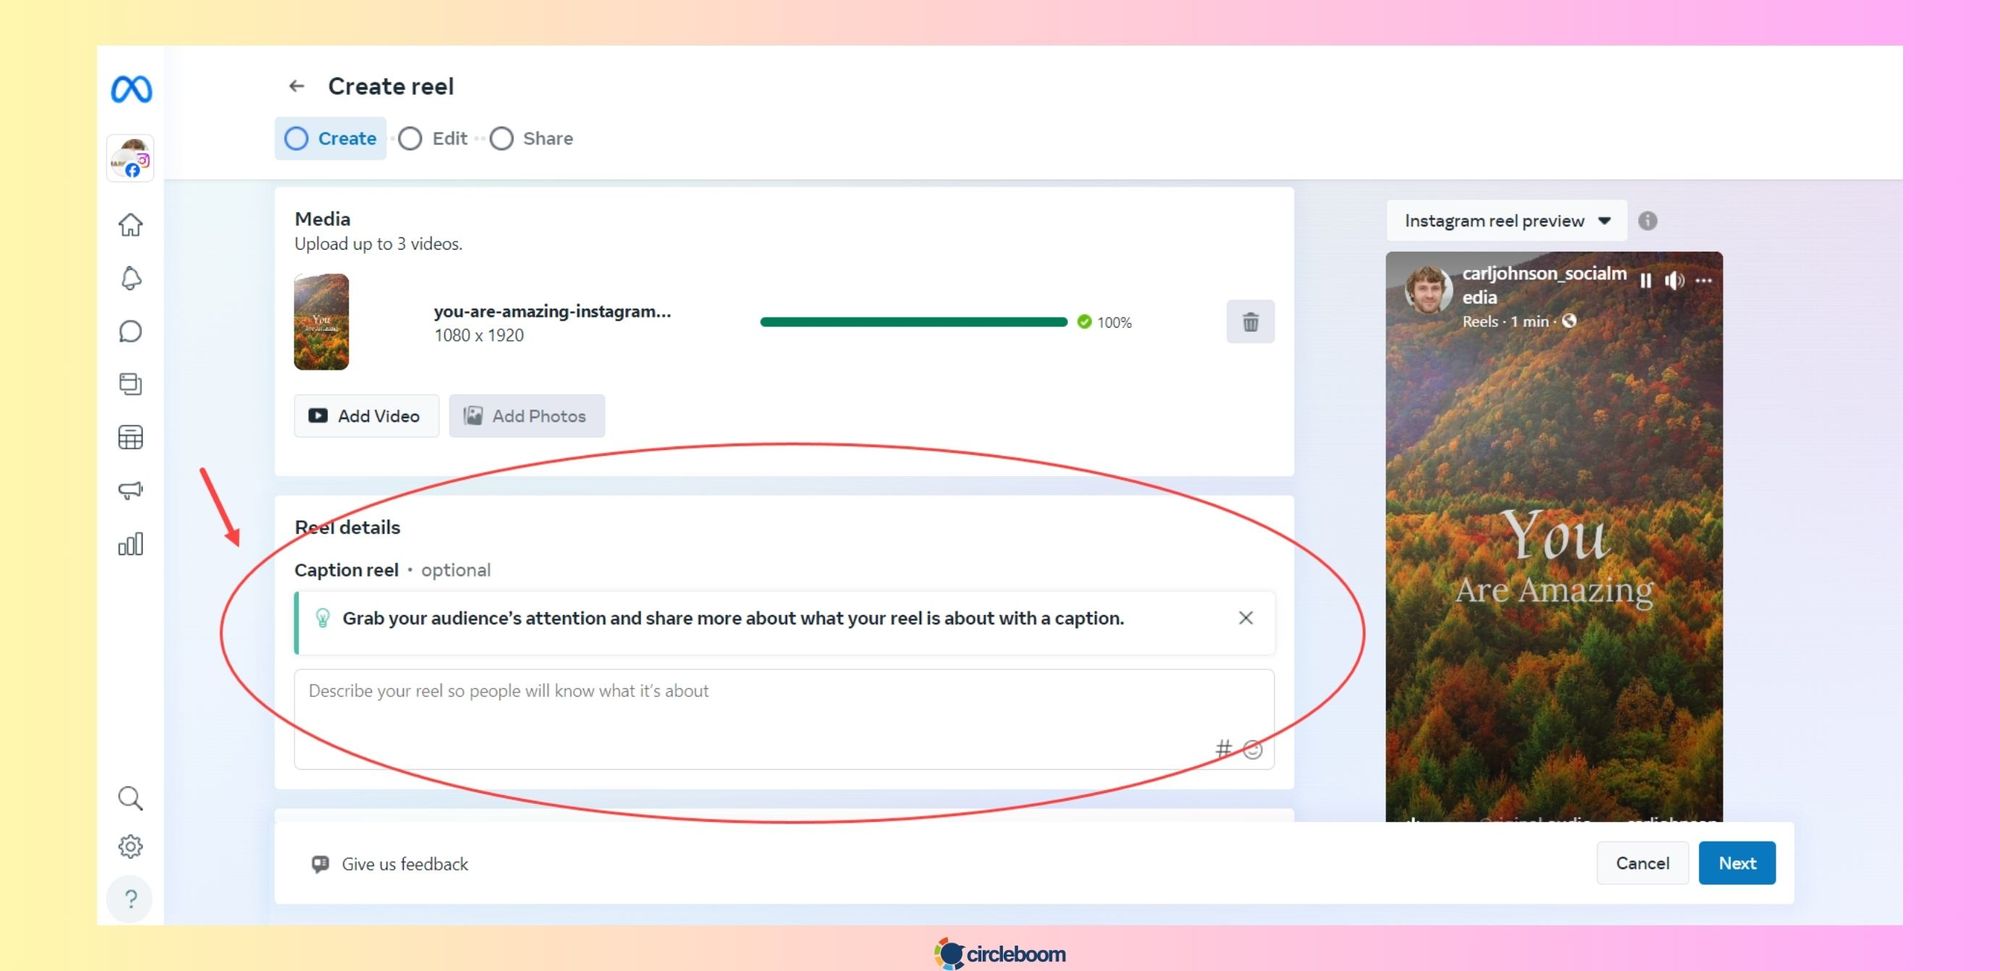Open Insights bar chart icon

point(131,544)
